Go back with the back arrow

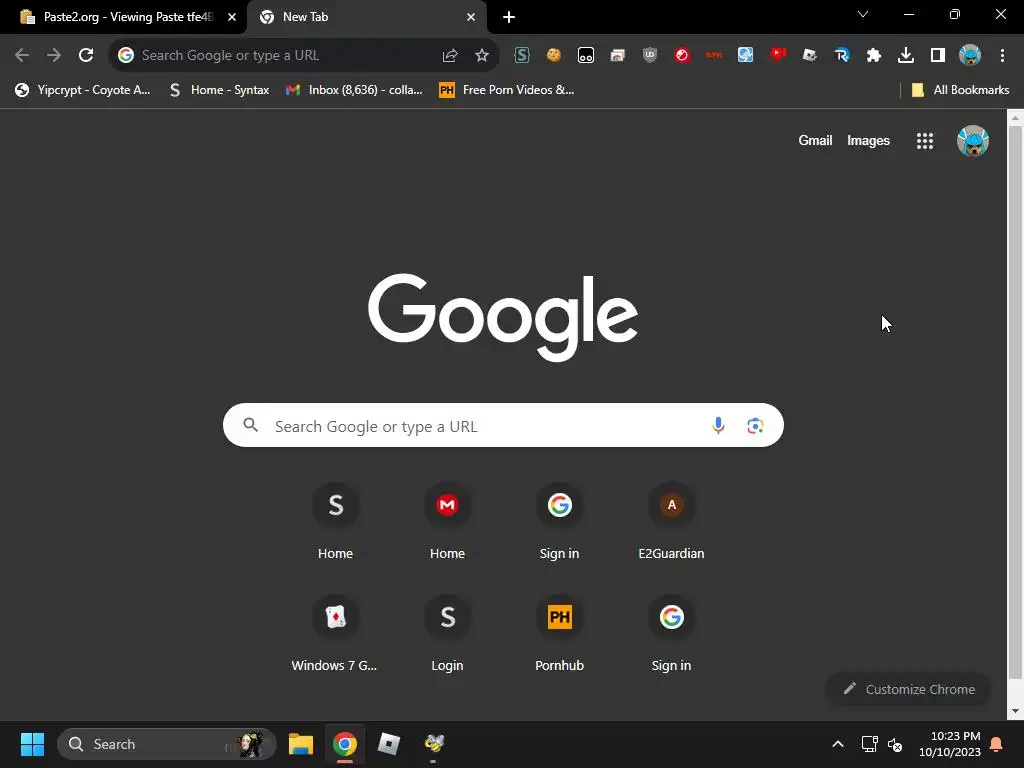pos(22,56)
